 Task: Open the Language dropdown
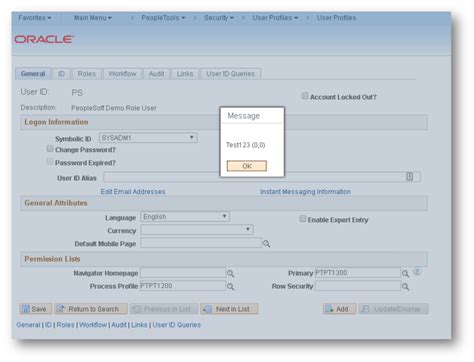185,217
